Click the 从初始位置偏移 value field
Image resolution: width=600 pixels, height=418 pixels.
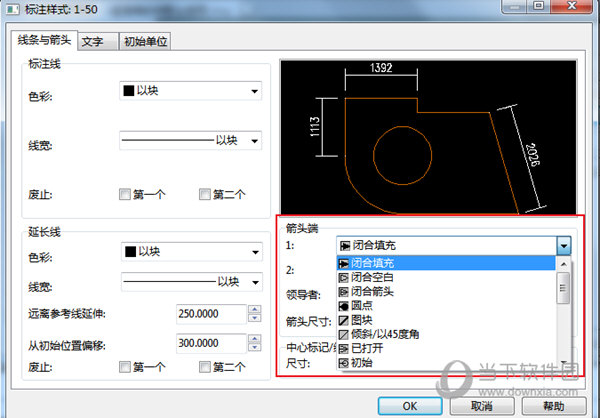pos(211,343)
